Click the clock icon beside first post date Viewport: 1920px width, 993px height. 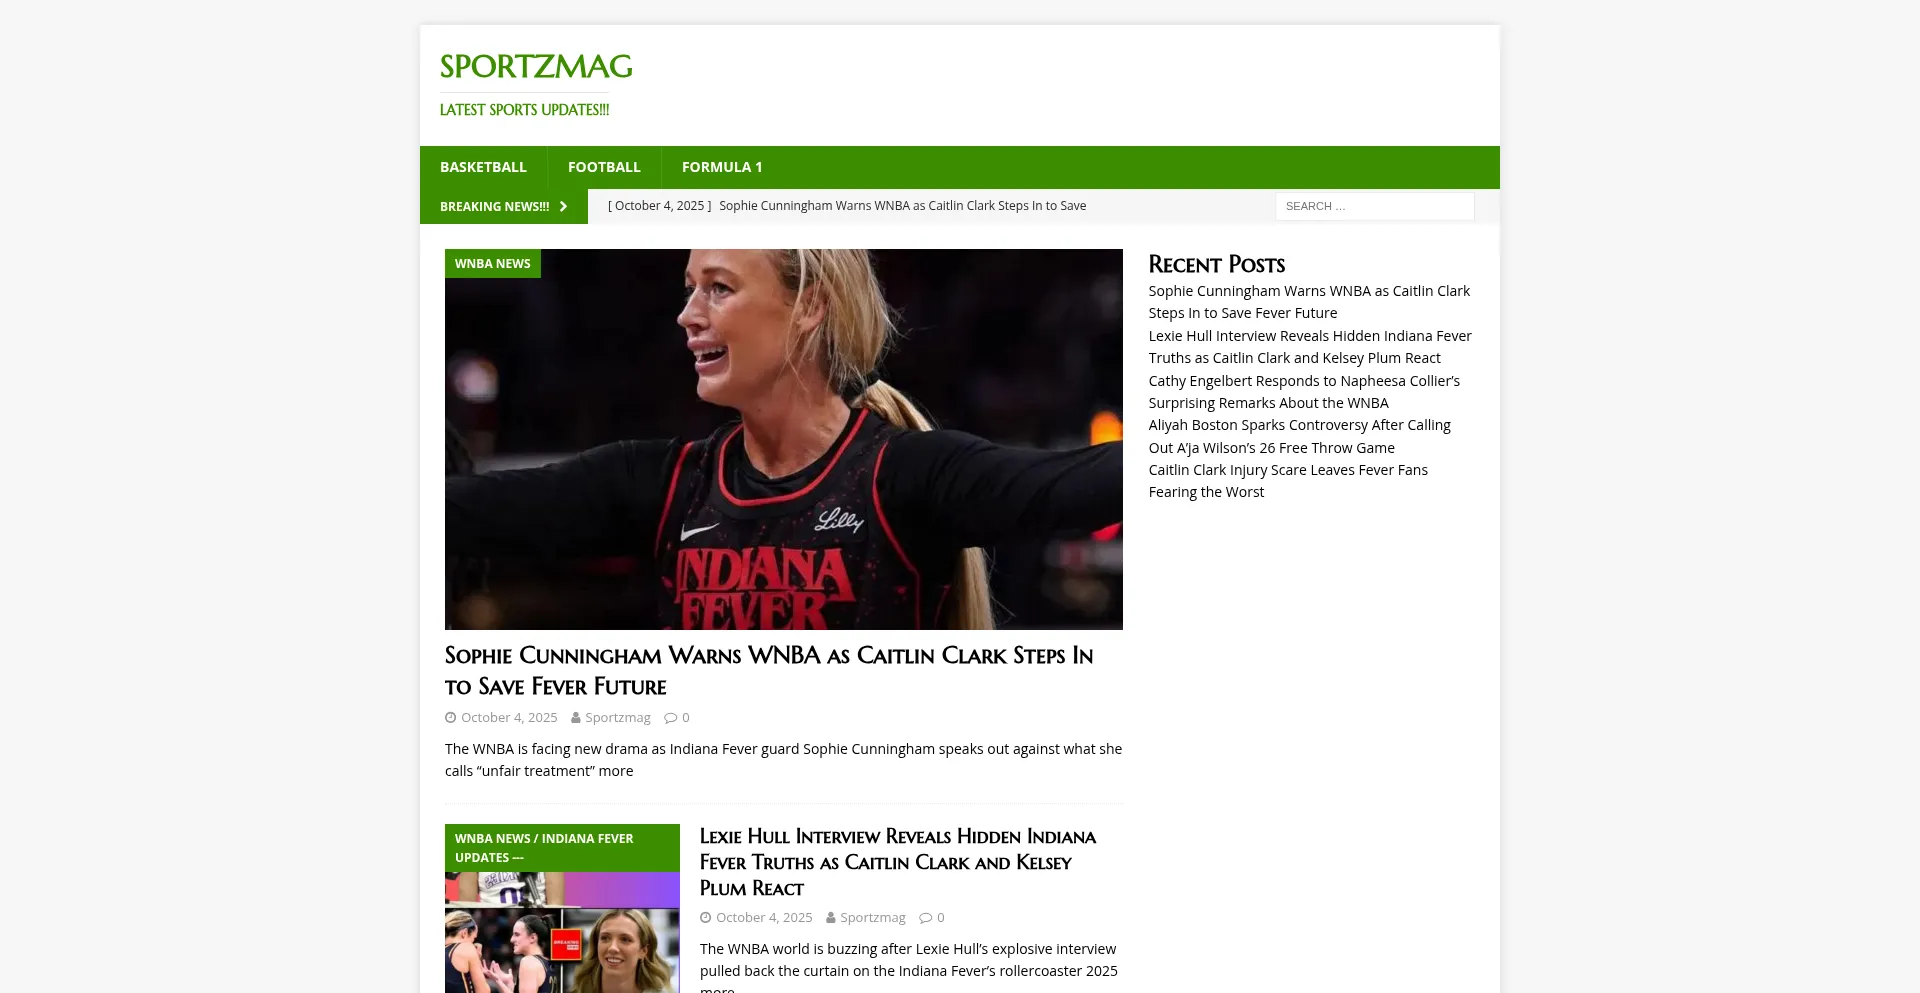[450, 718]
